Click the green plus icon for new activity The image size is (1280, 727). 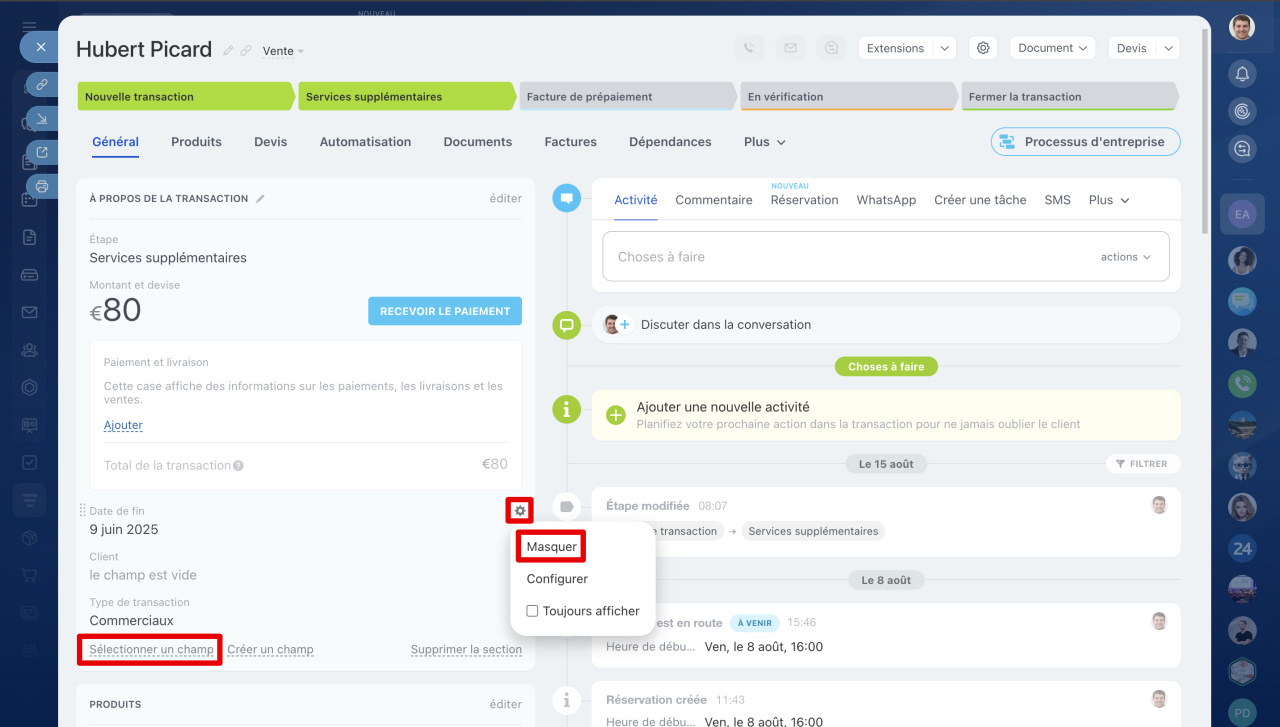pos(616,414)
